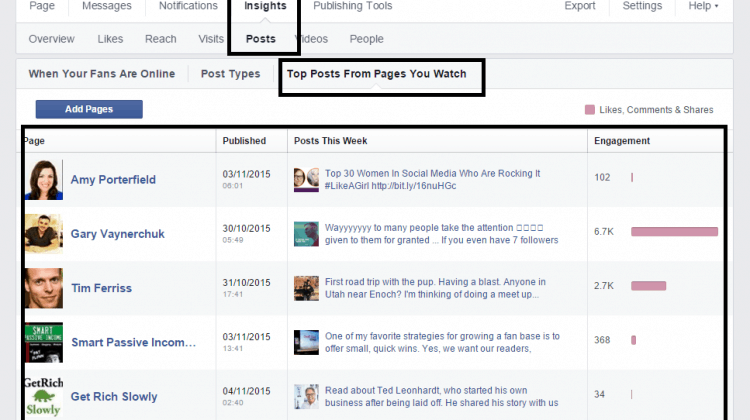750x420 pixels.
Task: Click Gary Vaynerchuk profile picture
Action: click(44, 234)
